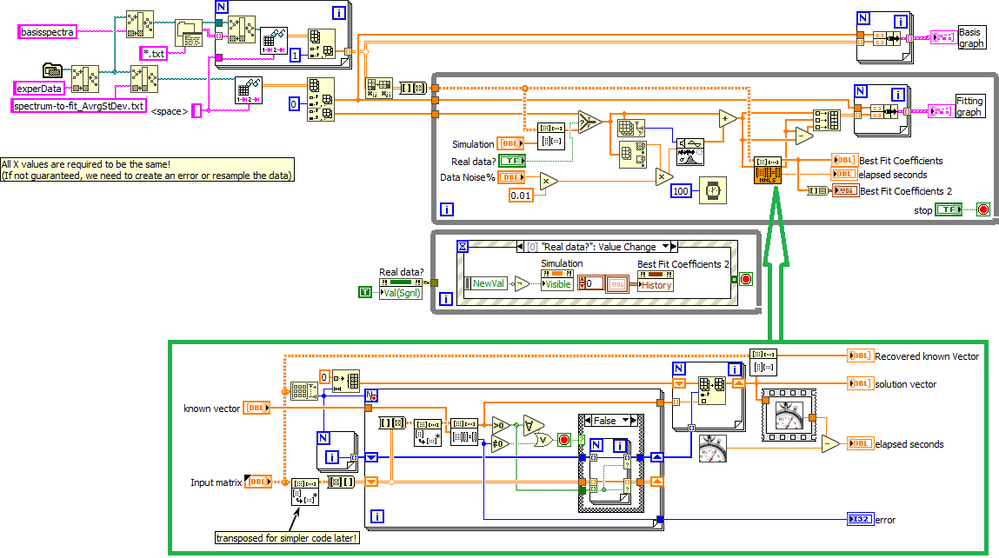This screenshot has width=999, height=558.
Task: Click the error I32 indicator terminal
Action: [860, 519]
